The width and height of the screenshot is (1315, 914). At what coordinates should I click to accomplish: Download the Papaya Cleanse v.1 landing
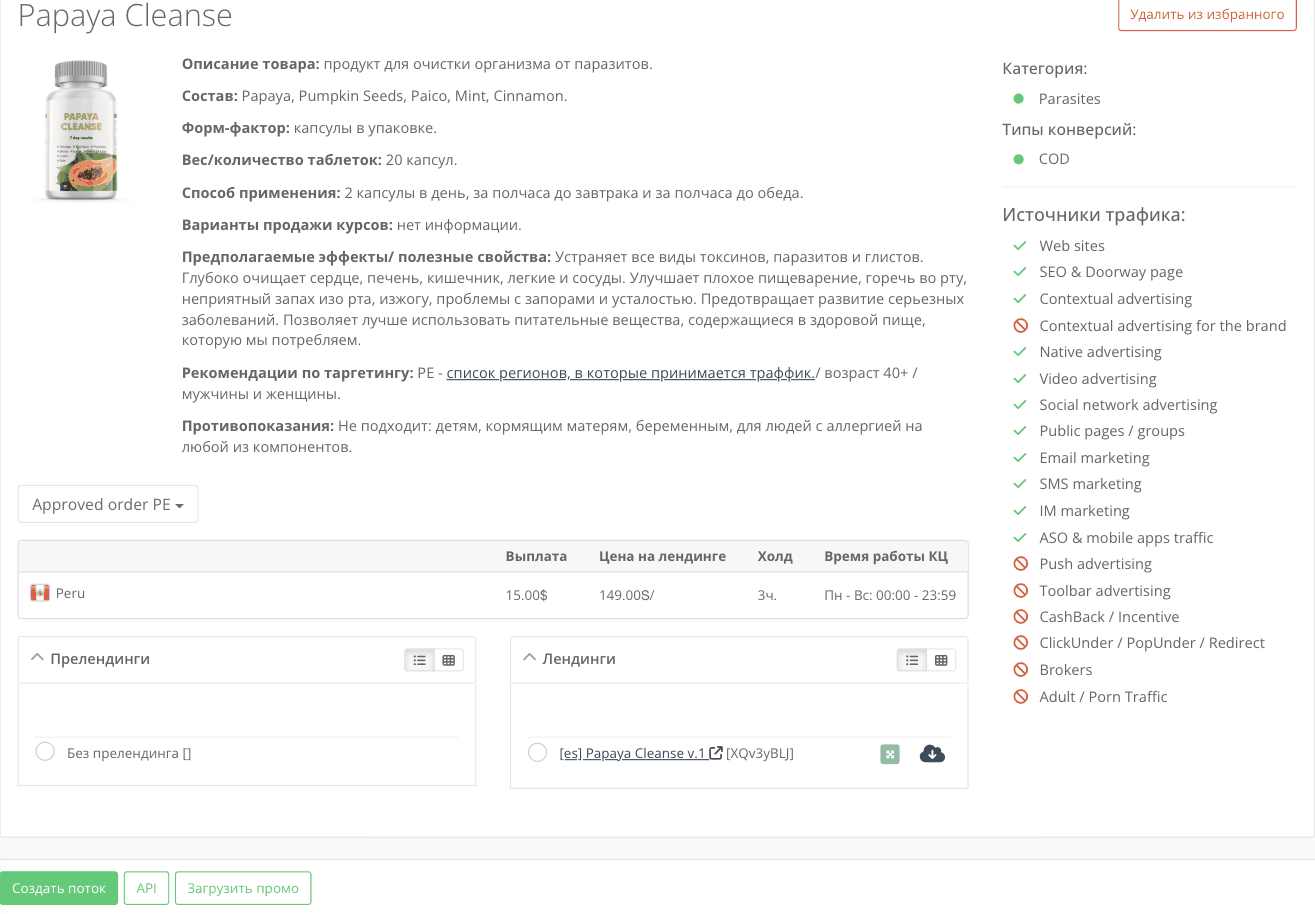pyautogui.click(x=932, y=754)
